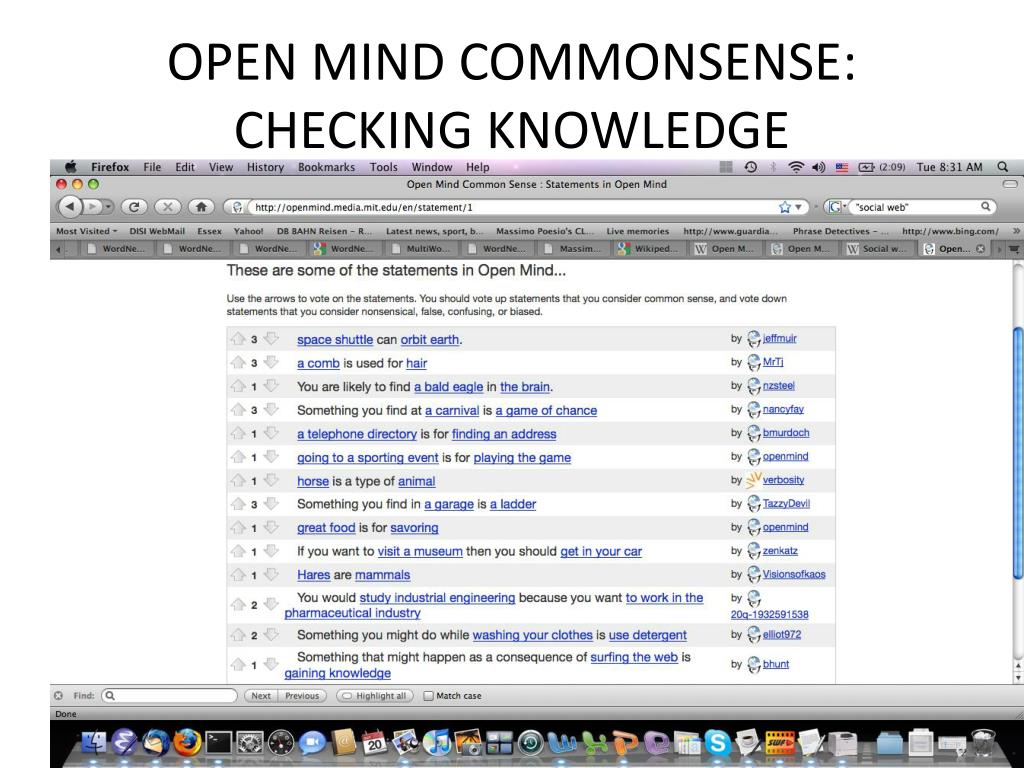Screen dimensions: 1024x768
Task: Click the page vertical scrollbar
Action: point(1018,451)
